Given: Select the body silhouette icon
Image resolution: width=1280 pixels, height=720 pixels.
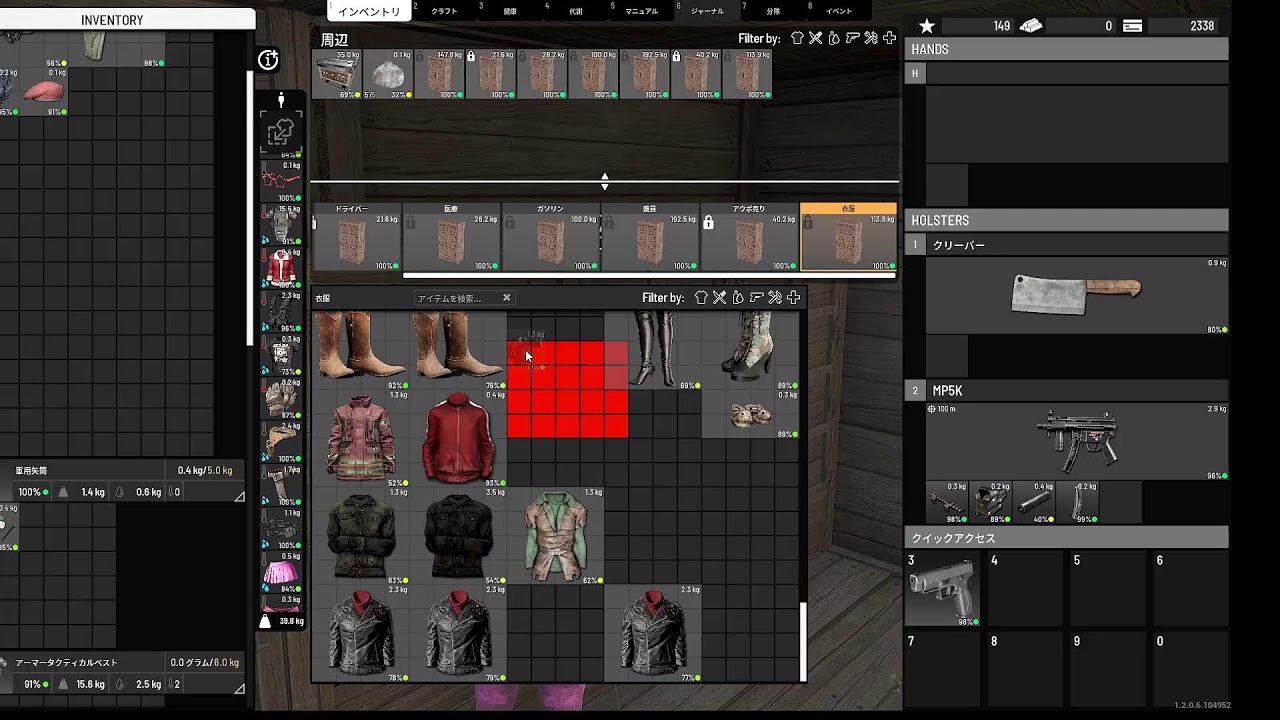Looking at the screenshot, I should pos(281,100).
